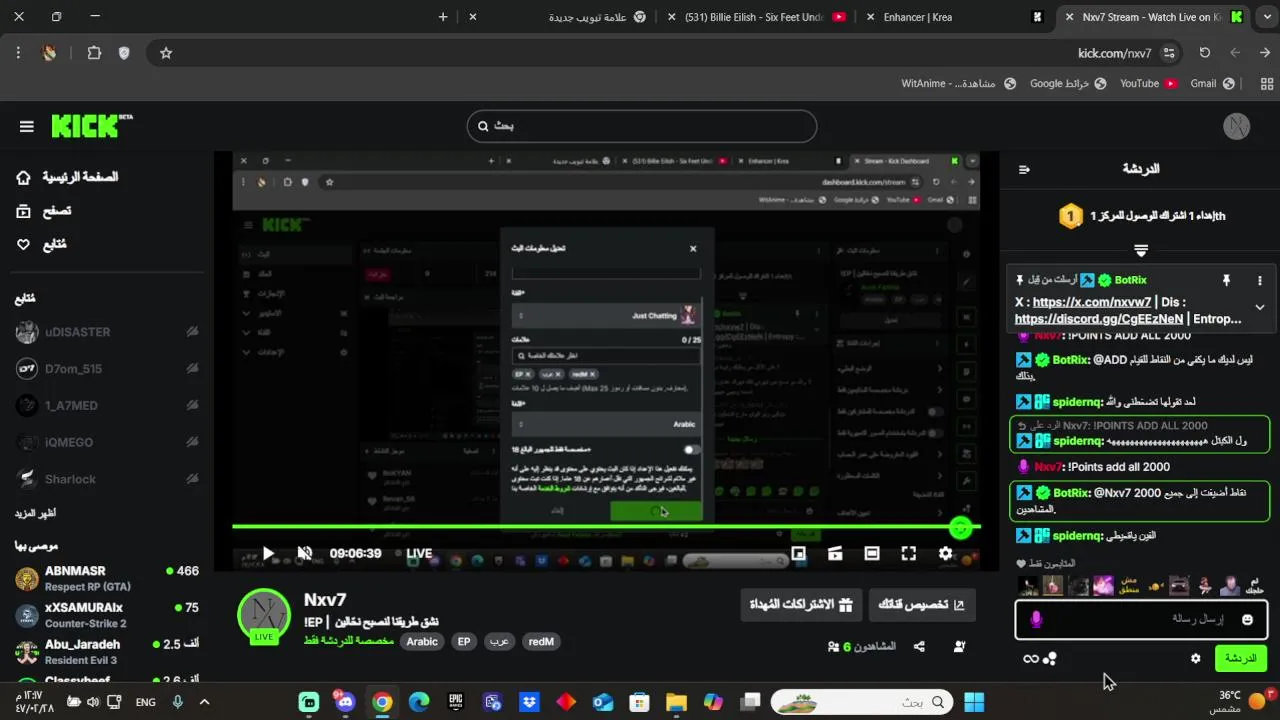Send message with الدردشة button

point(1240,658)
